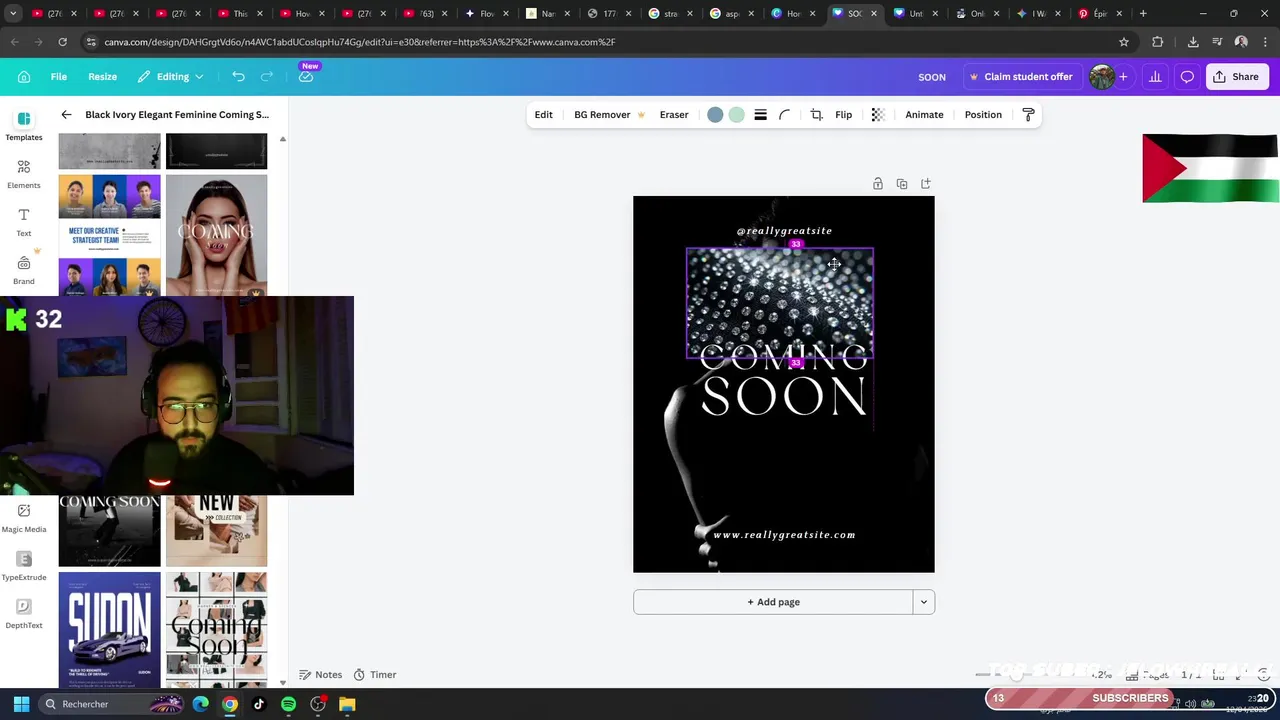1280x720 pixels.
Task: Open TypeExtrude app in sidebar
Action: tap(24, 566)
